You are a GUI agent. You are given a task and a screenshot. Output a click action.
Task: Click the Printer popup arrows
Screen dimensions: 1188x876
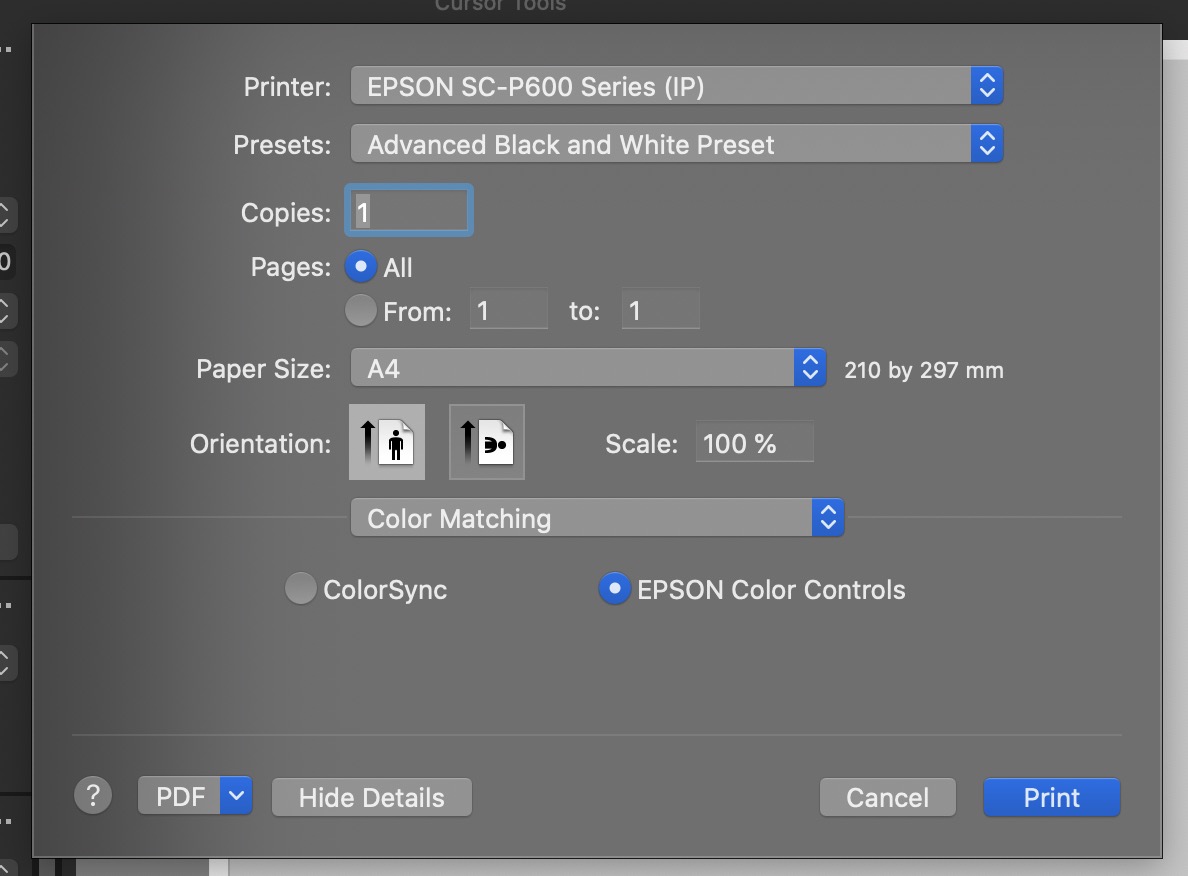986,87
